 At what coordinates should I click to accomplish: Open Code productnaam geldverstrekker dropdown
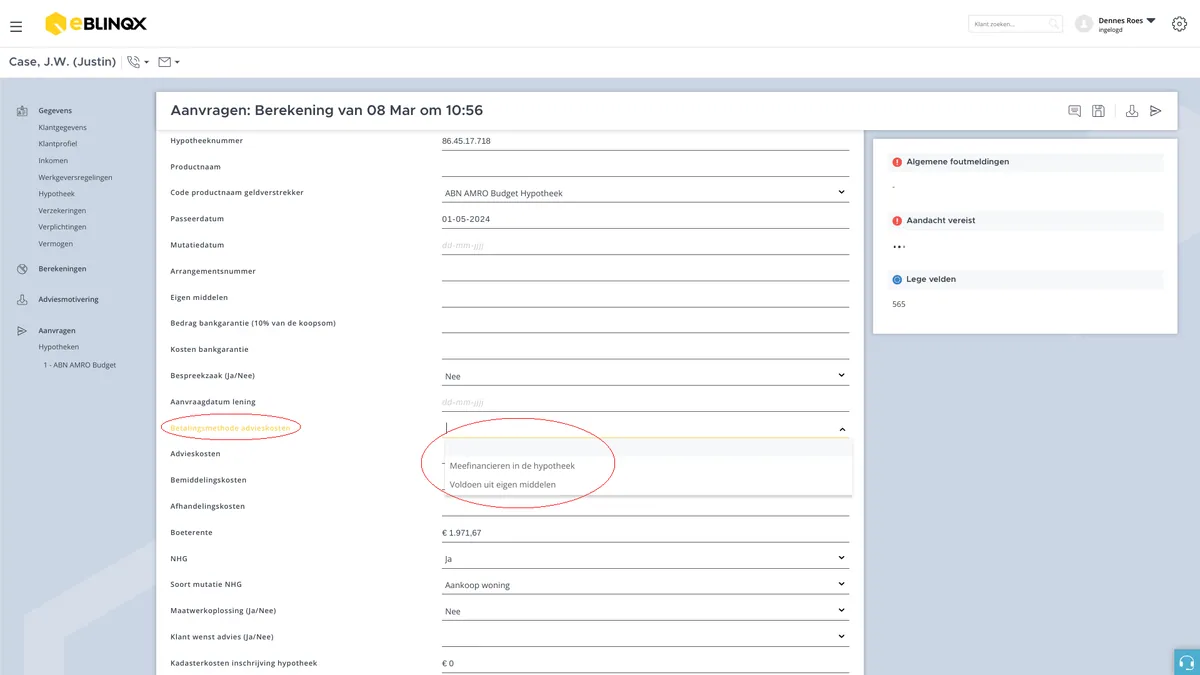point(645,192)
